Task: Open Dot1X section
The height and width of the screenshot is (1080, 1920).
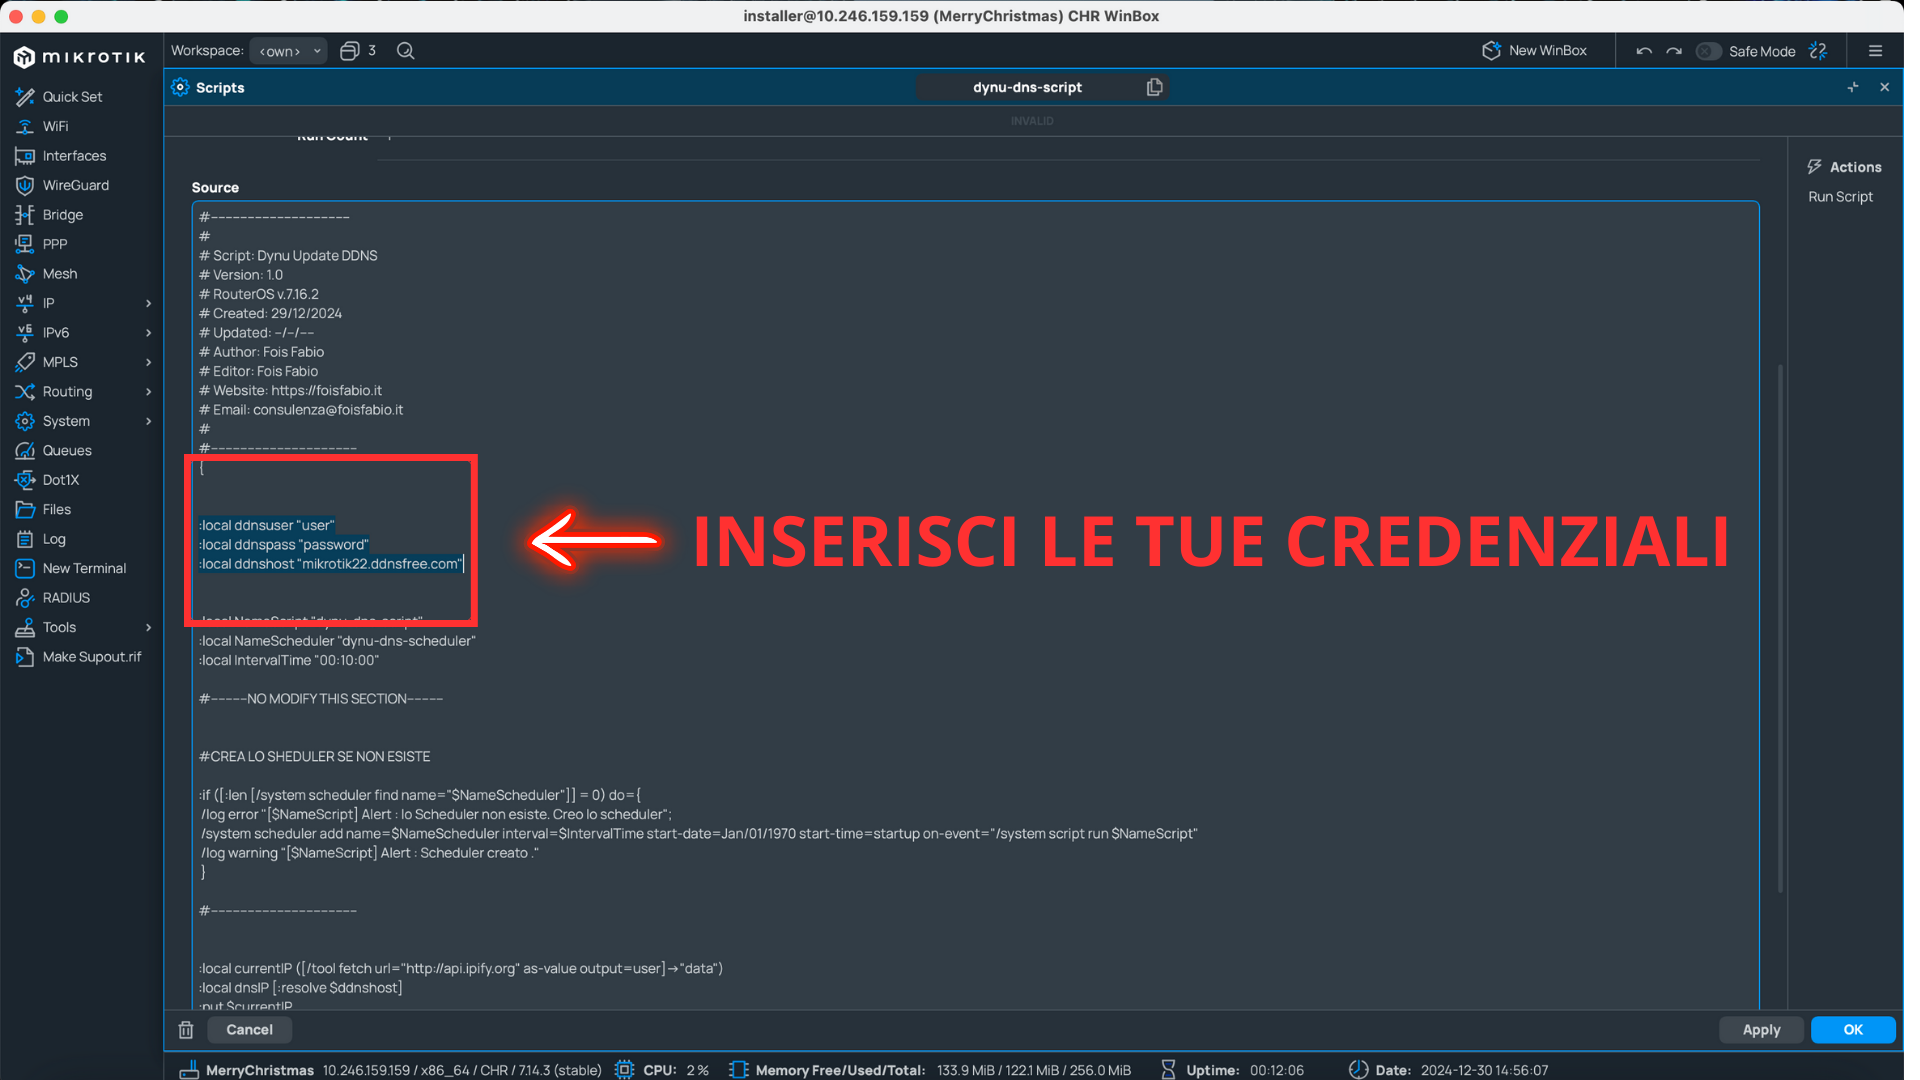Action: [60, 480]
